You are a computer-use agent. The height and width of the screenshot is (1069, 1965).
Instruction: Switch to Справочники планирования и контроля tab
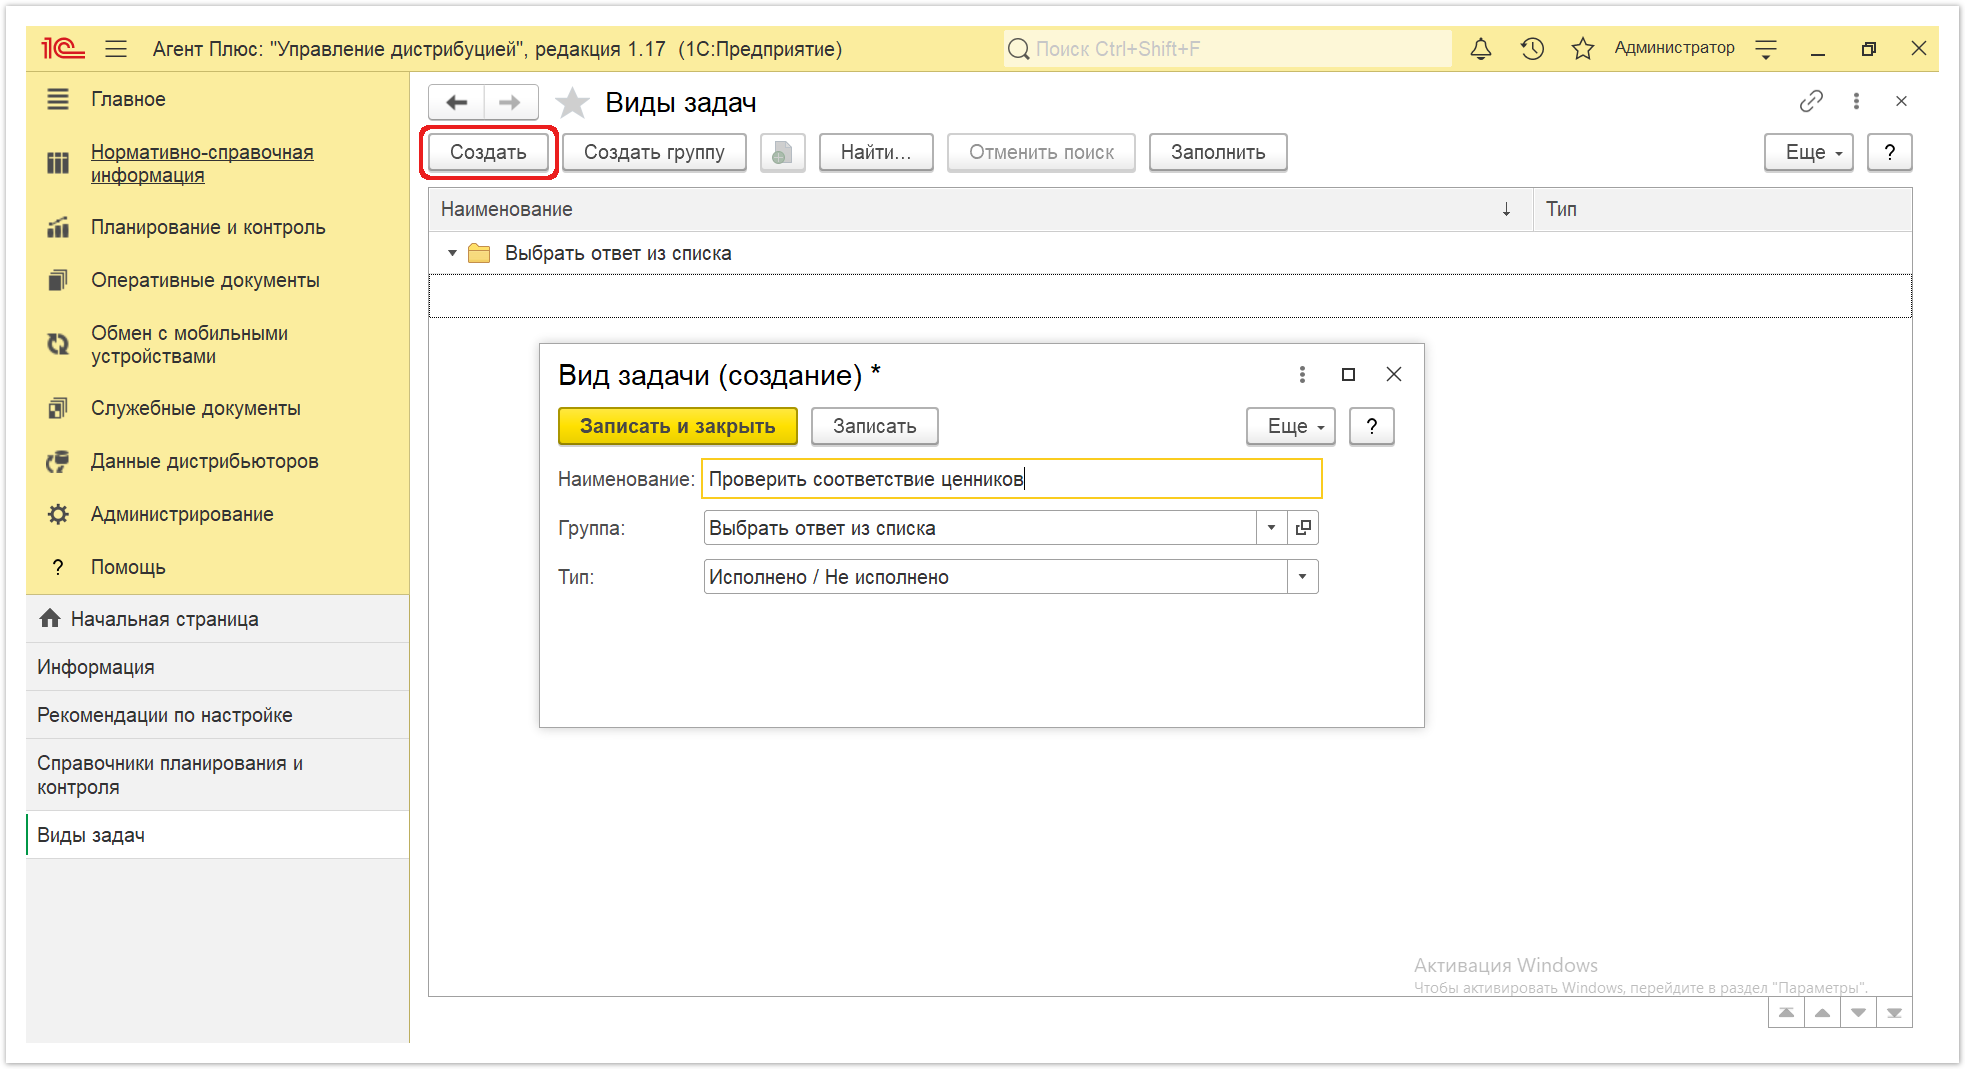(x=217, y=775)
